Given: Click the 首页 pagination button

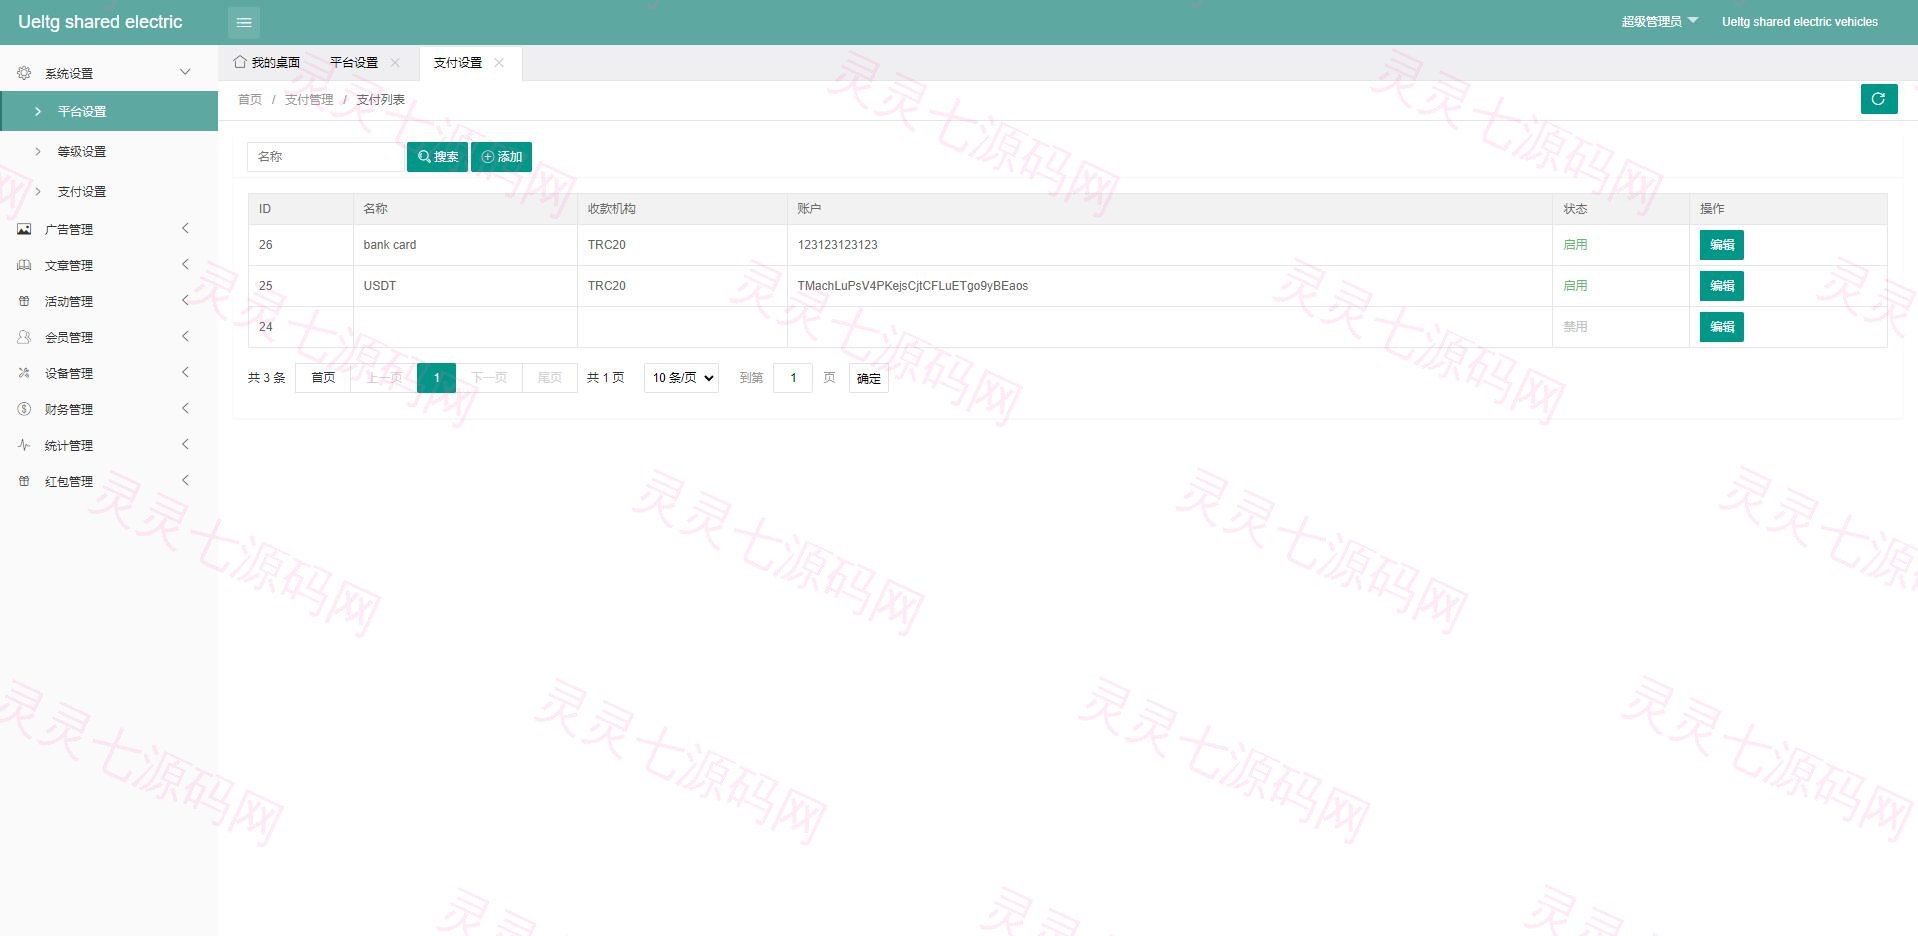Looking at the screenshot, I should coord(323,378).
